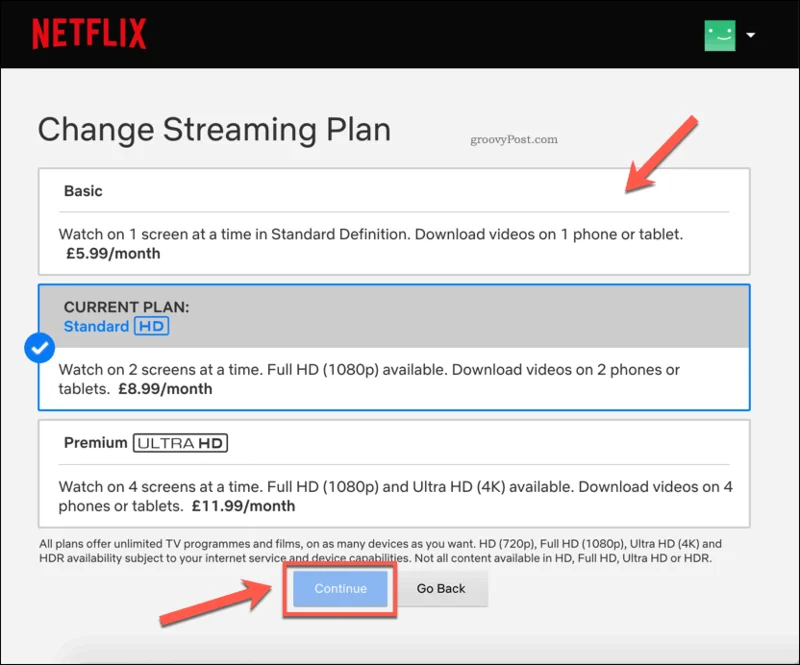Image resolution: width=800 pixels, height=665 pixels.
Task: Click the Netflix logo
Action: (x=89, y=34)
